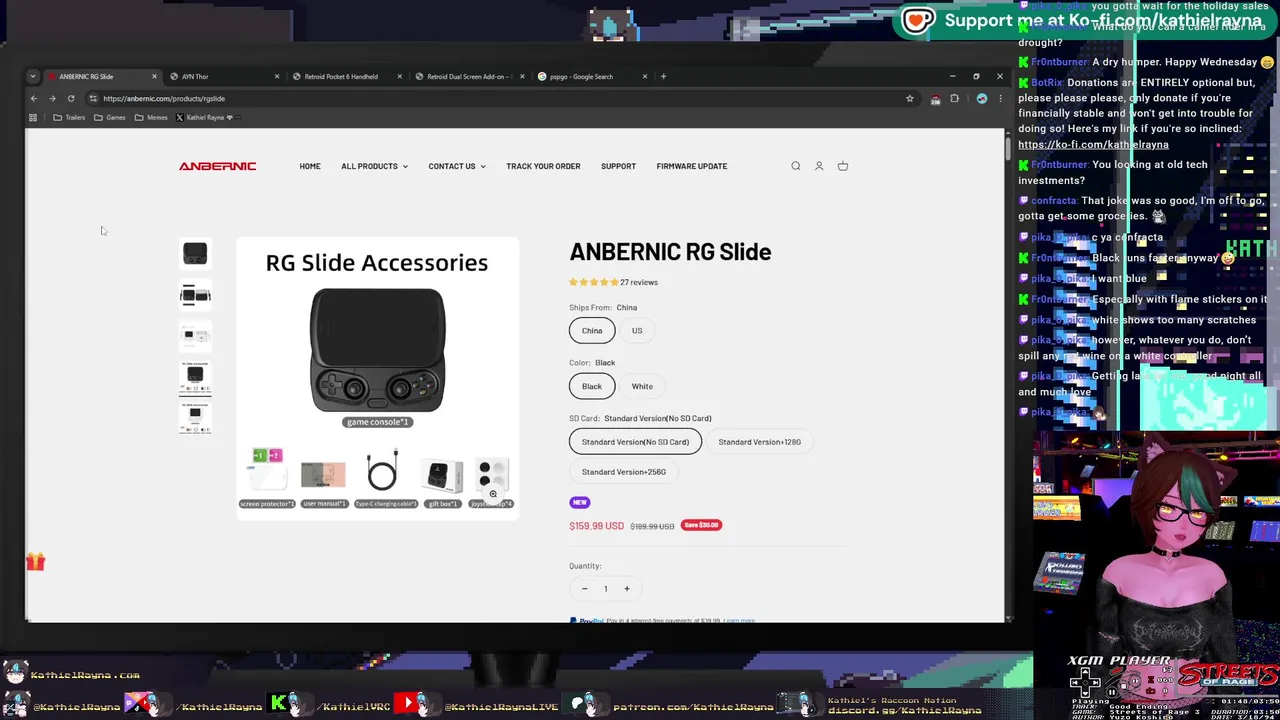Open the Games bookmarks folder
The height and width of the screenshot is (720, 1280).
click(110, 117)
